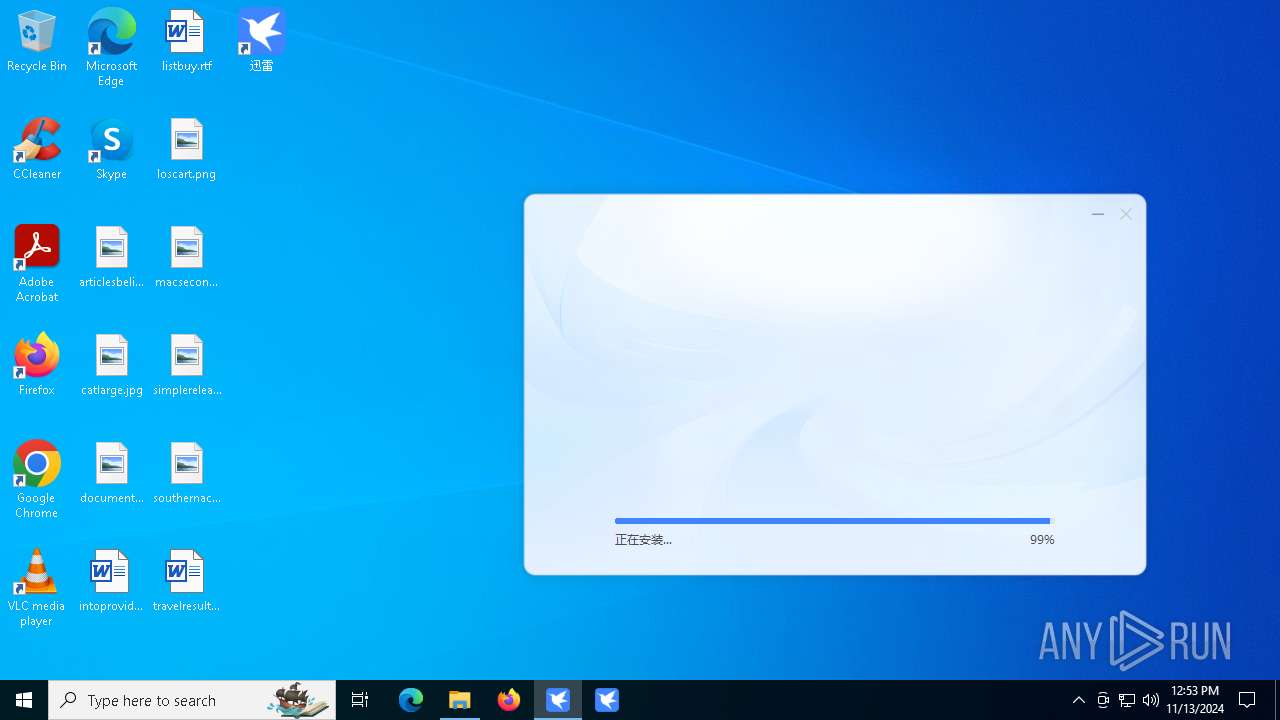Click the 正在安装... status text

point(643,540)
